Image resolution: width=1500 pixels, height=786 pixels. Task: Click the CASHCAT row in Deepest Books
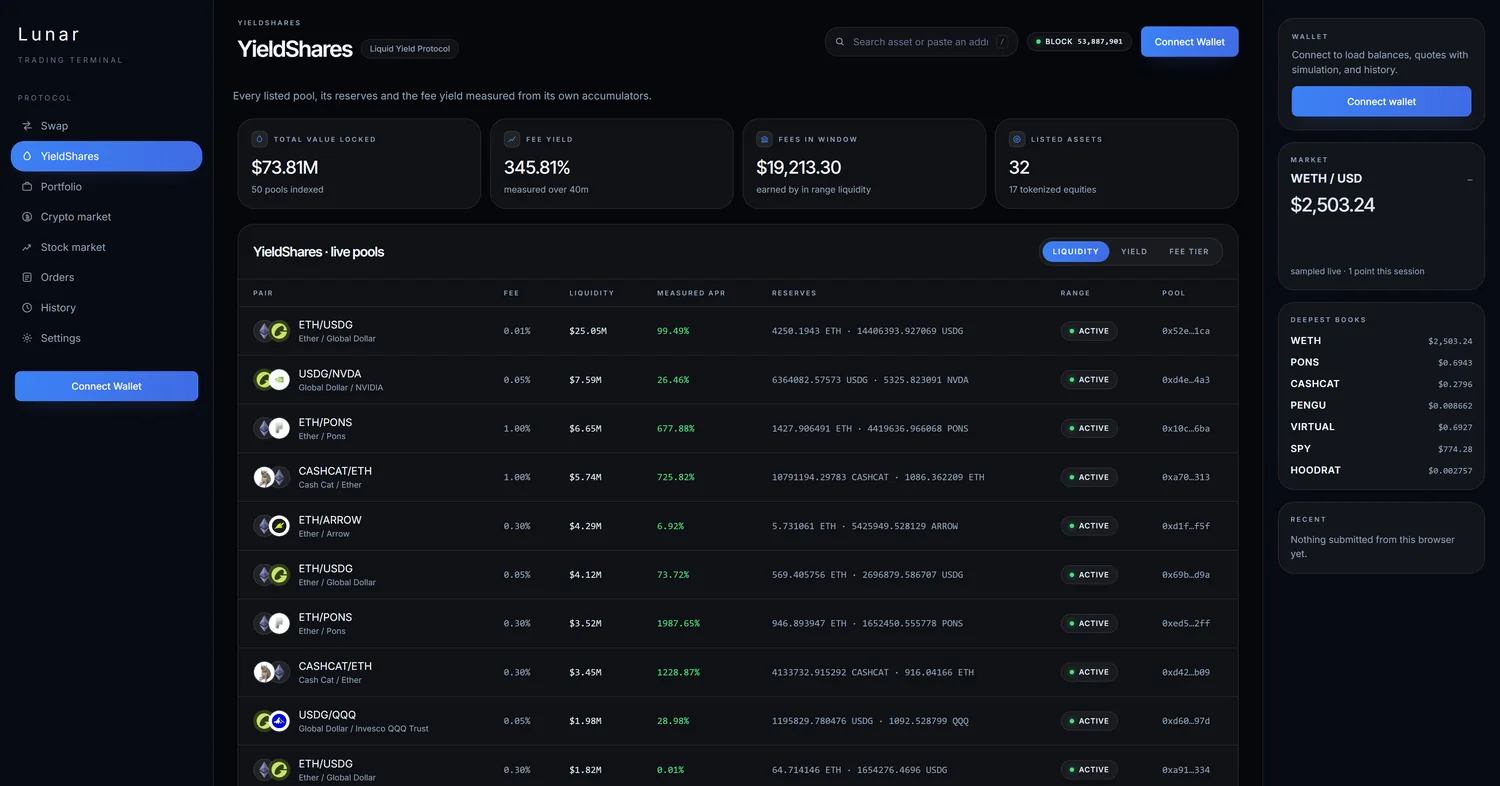pyautogui.click(x=1381, y=384)
